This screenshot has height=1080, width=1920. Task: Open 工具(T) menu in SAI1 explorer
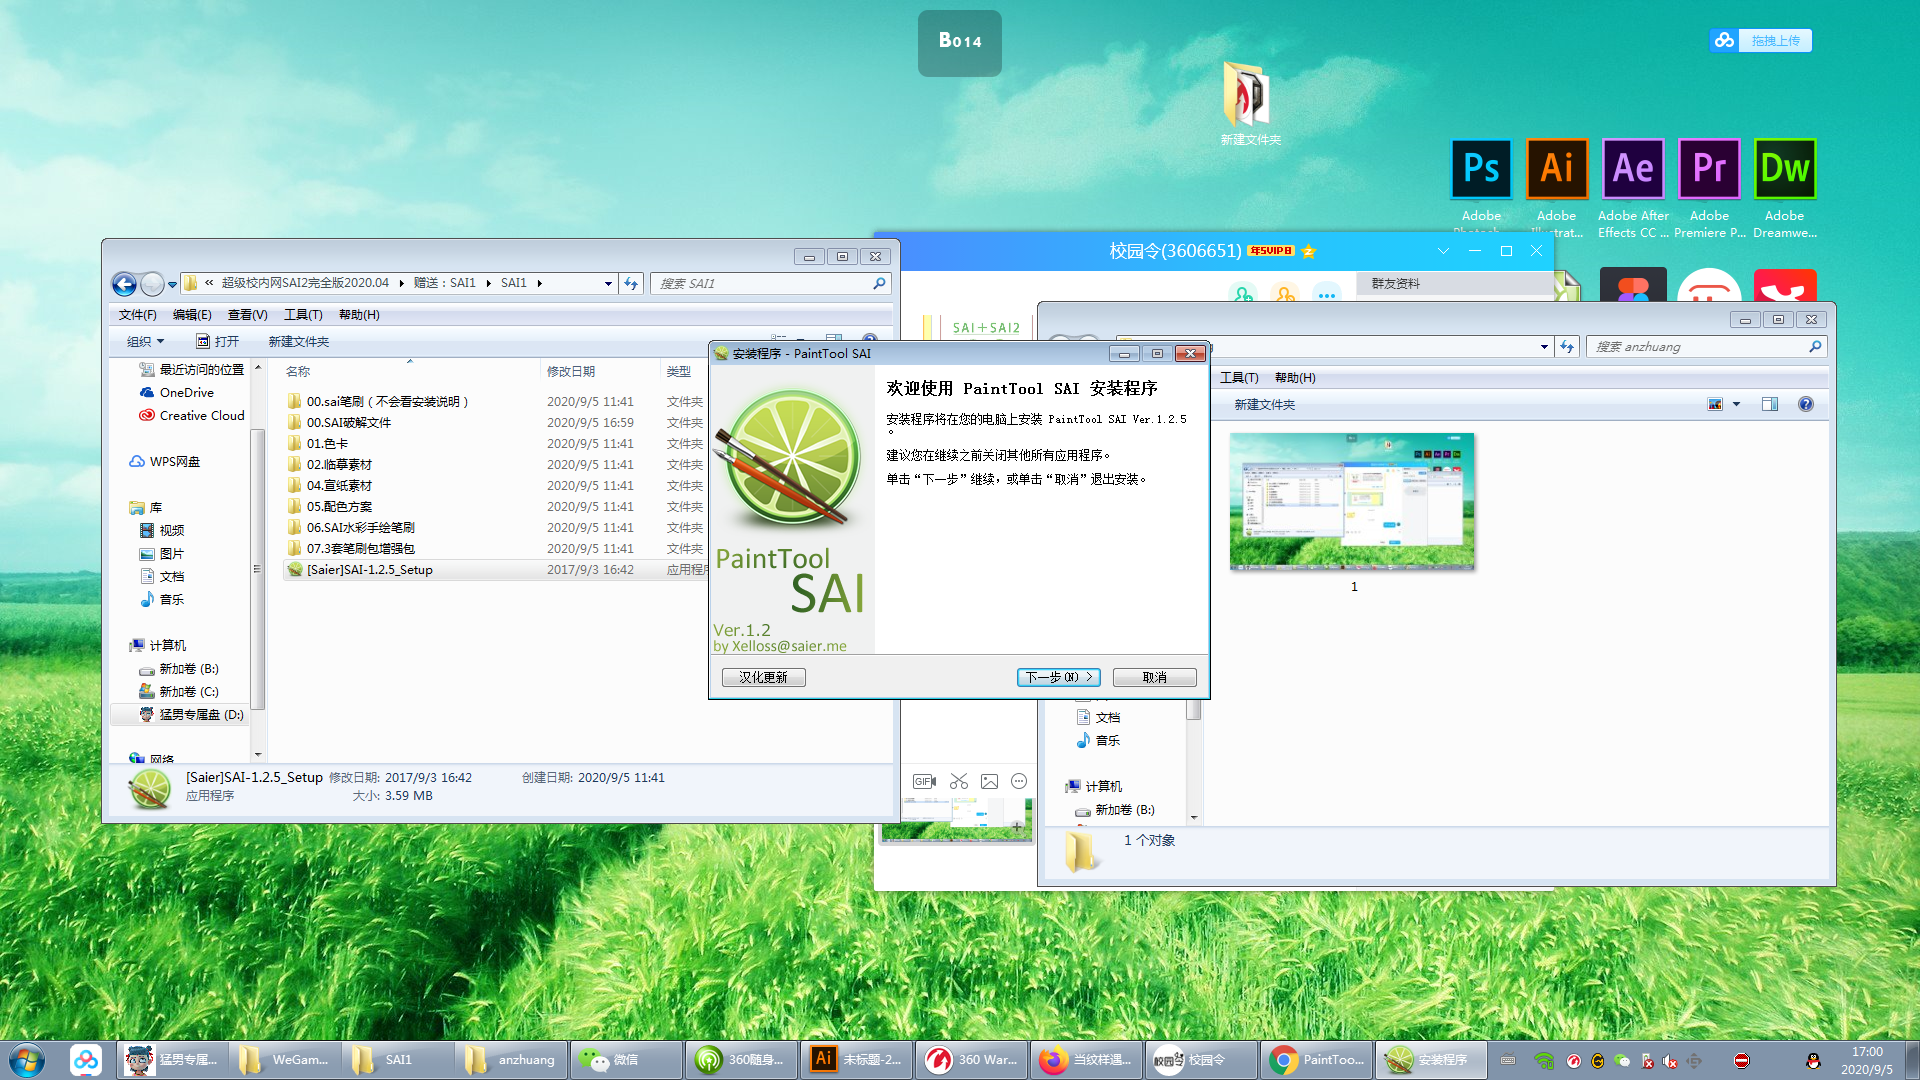[x=303, y=315]
